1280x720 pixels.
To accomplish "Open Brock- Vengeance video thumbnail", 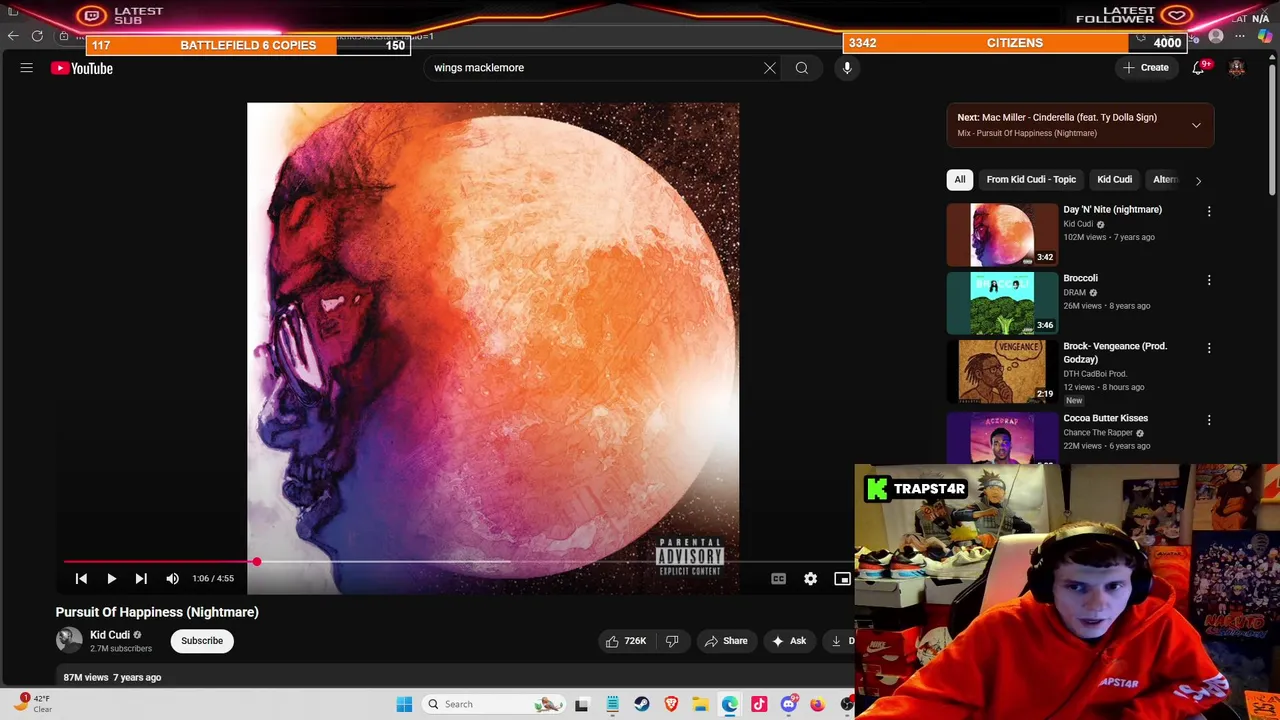I will point(1002,371).
